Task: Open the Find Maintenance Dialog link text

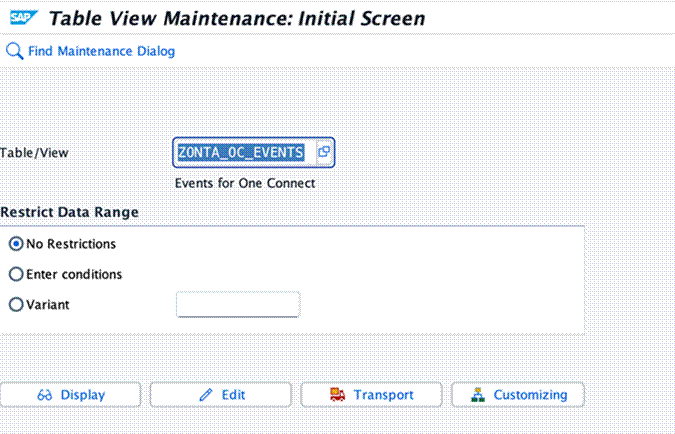Action: coord(101,51)
